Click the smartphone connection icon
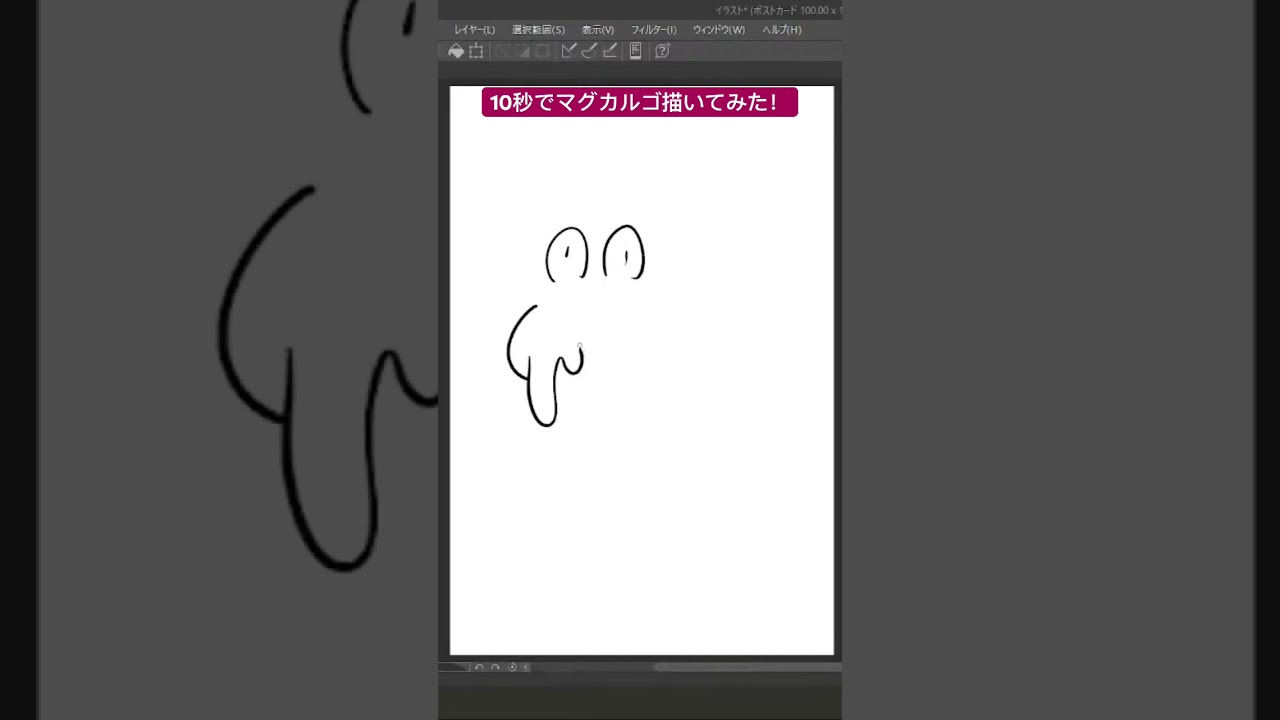The width and height of the screenshot is (1280, 720). 635,51
